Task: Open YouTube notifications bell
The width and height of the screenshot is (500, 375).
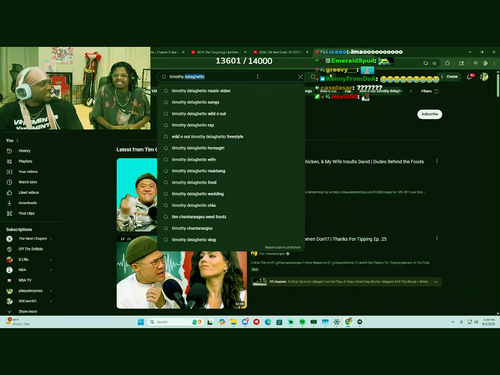Action: pyautogui.click(x=469, y=77)
